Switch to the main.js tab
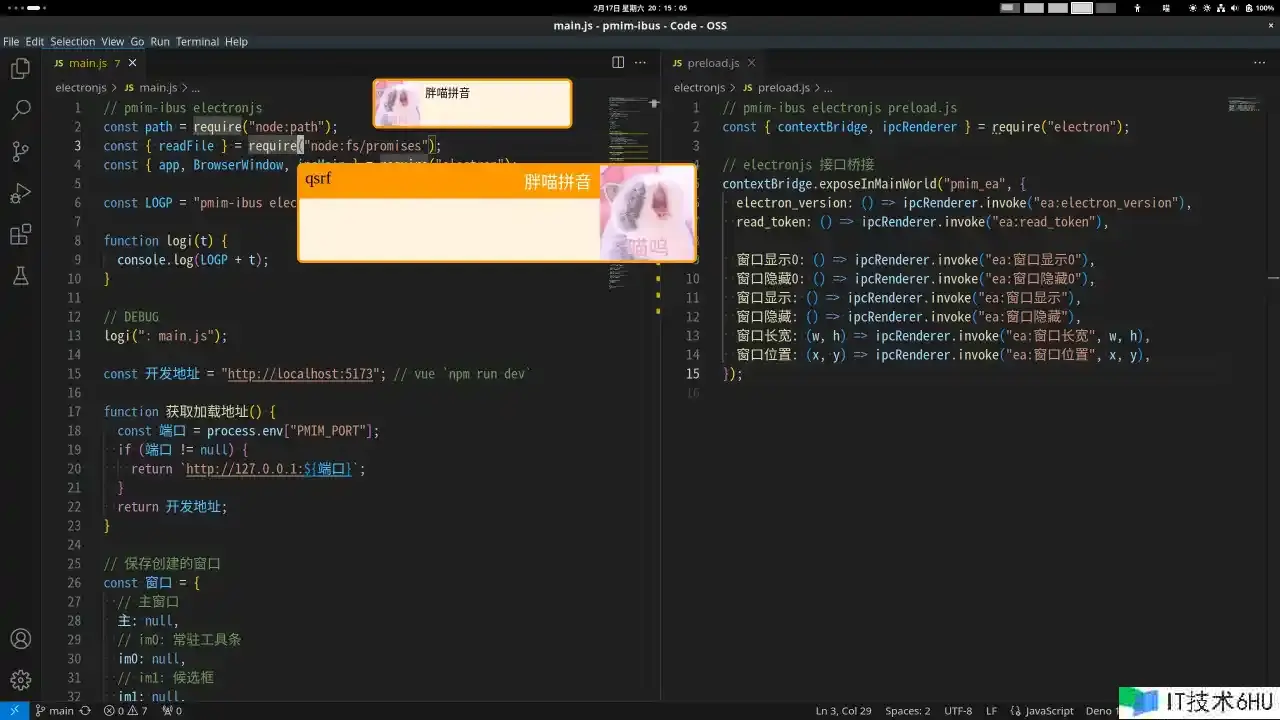The image size is (1280, 720). point(87,63)
